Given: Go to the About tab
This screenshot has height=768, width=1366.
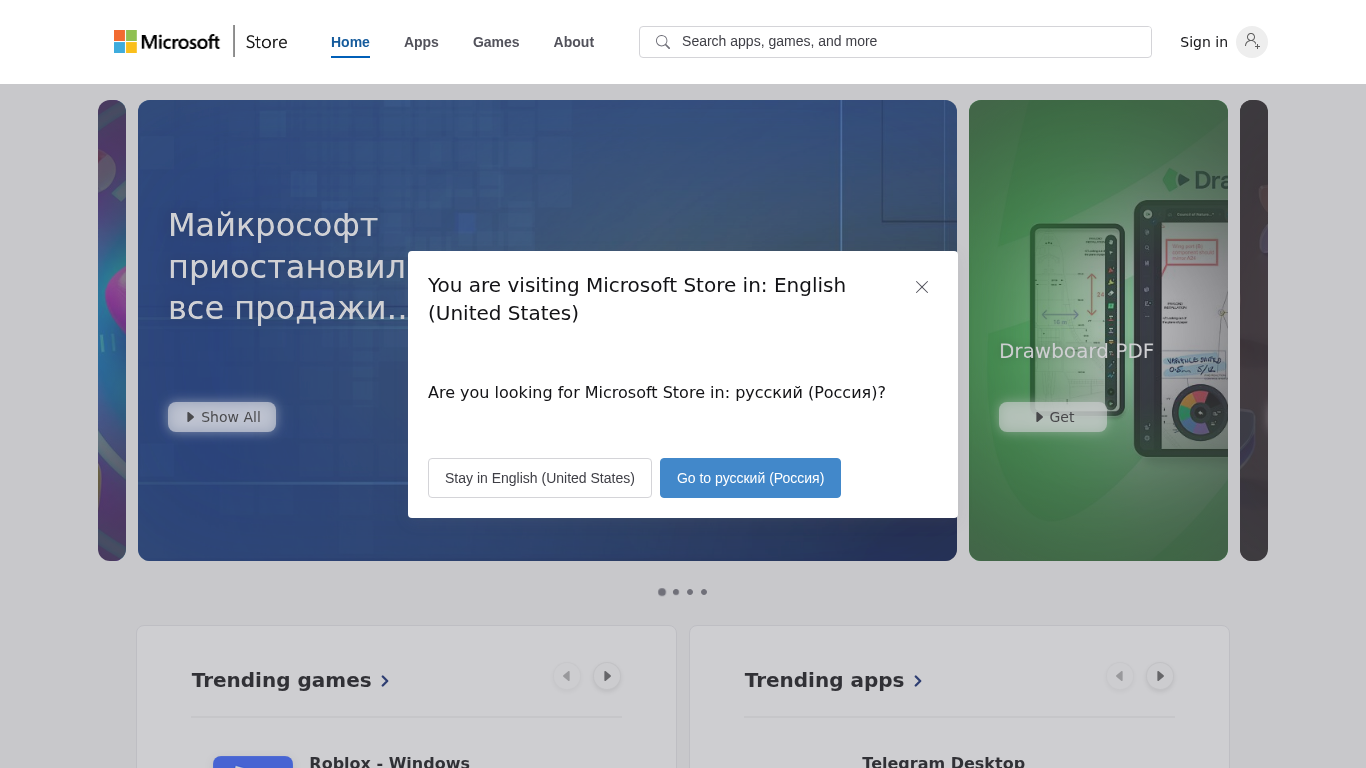Looking at the screenshot, I should (x=574, y=42).
